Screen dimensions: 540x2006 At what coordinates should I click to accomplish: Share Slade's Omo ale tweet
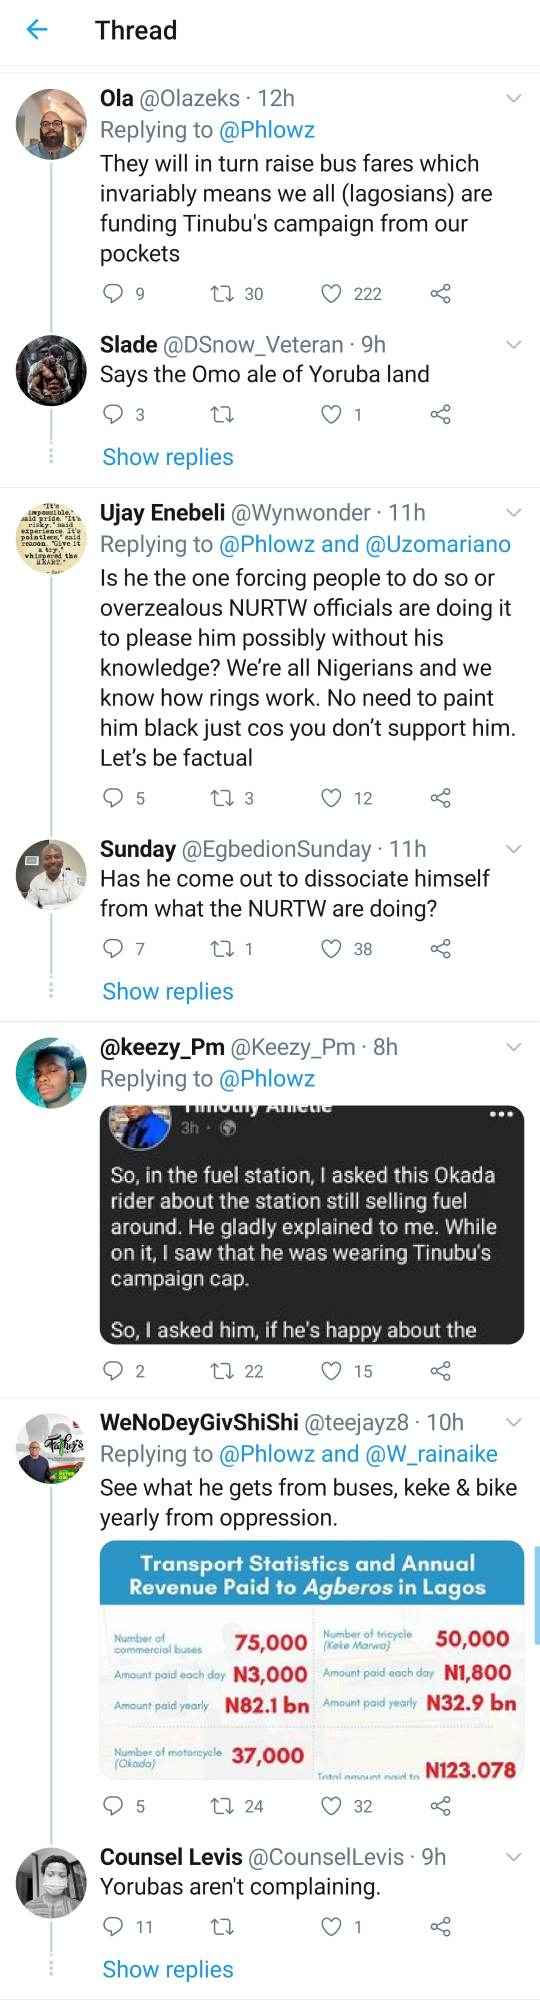point(440,414)
